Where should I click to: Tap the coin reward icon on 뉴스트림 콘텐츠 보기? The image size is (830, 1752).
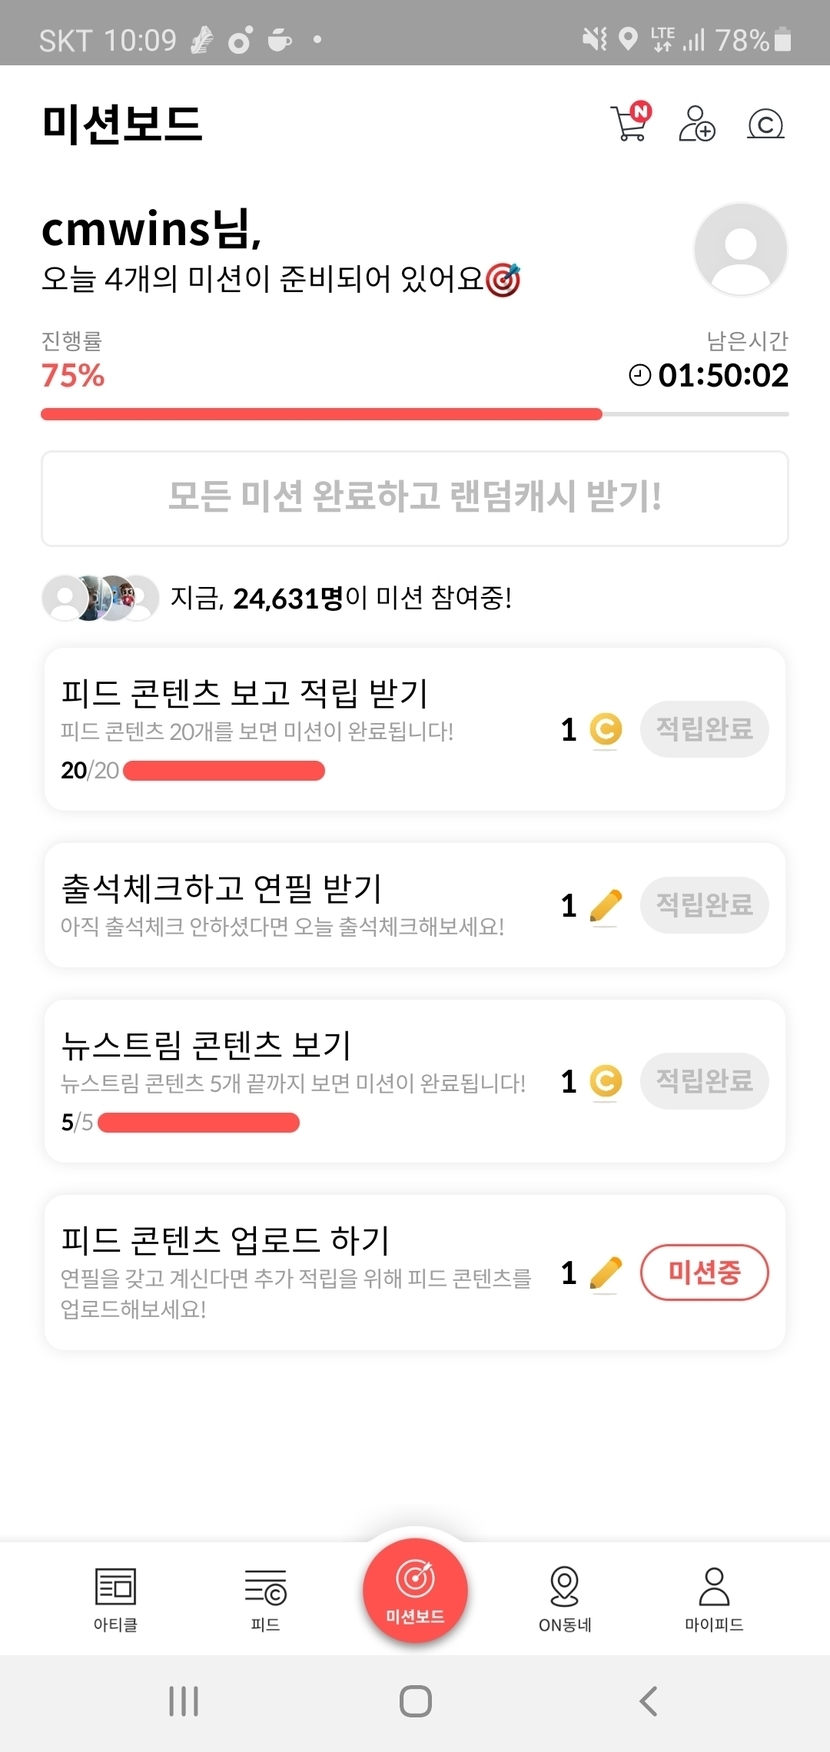(x=606, y=1081)
